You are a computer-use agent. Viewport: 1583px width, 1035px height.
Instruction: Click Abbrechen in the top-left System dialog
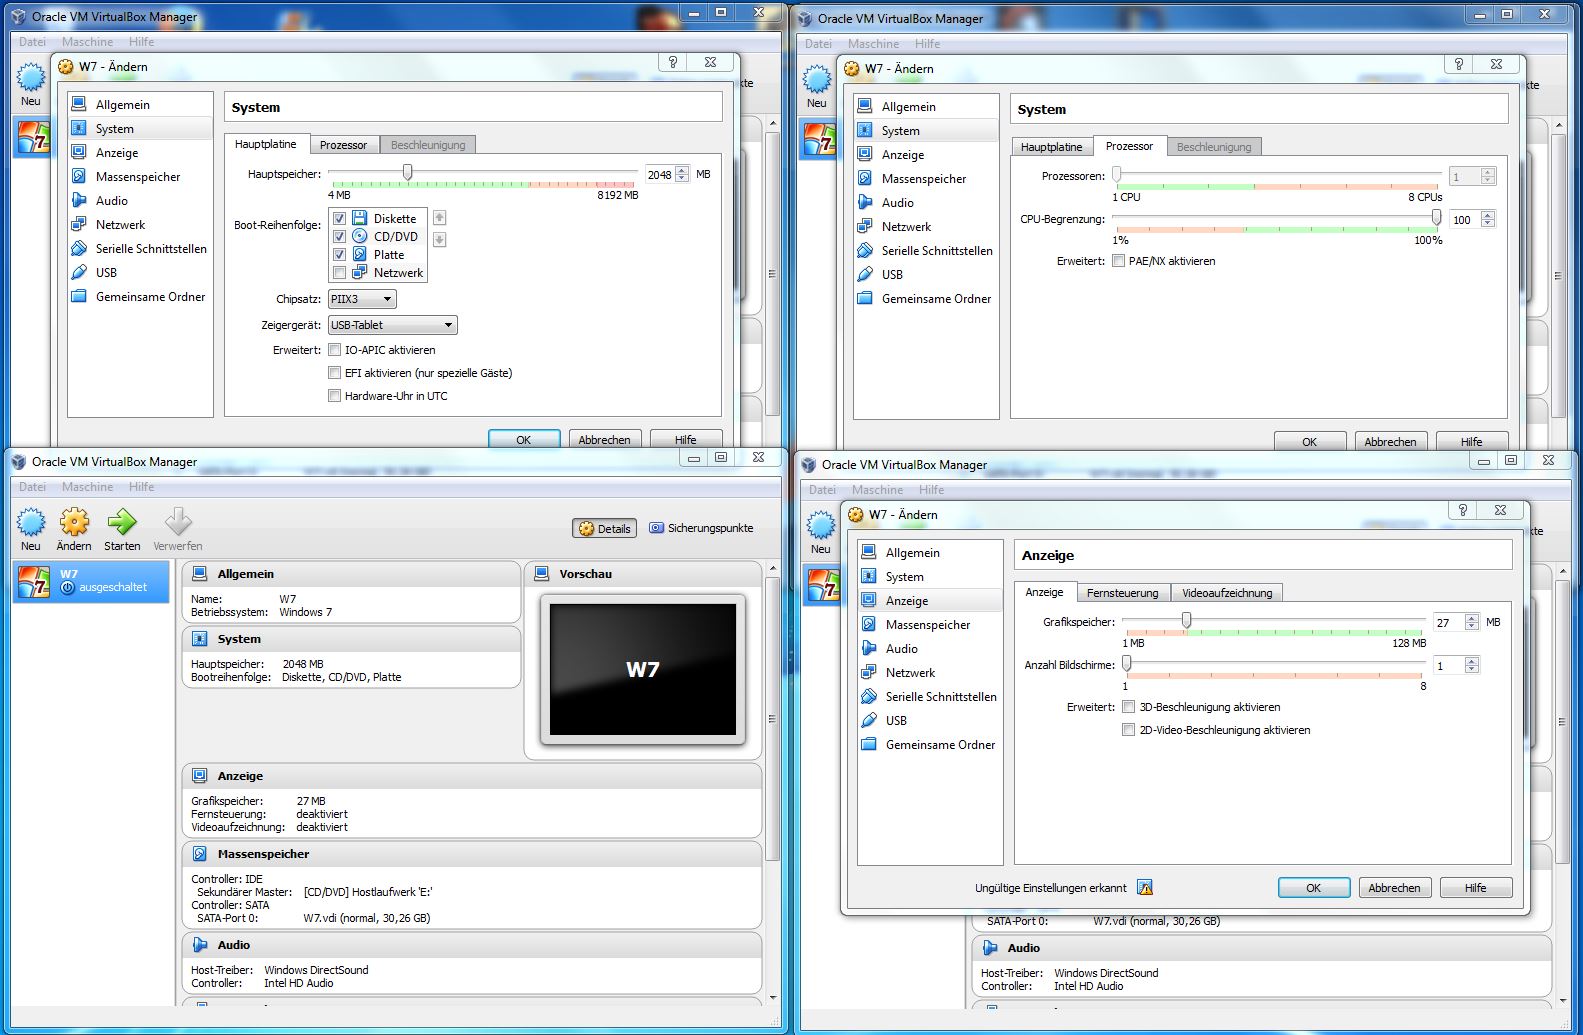coord(604,439)
